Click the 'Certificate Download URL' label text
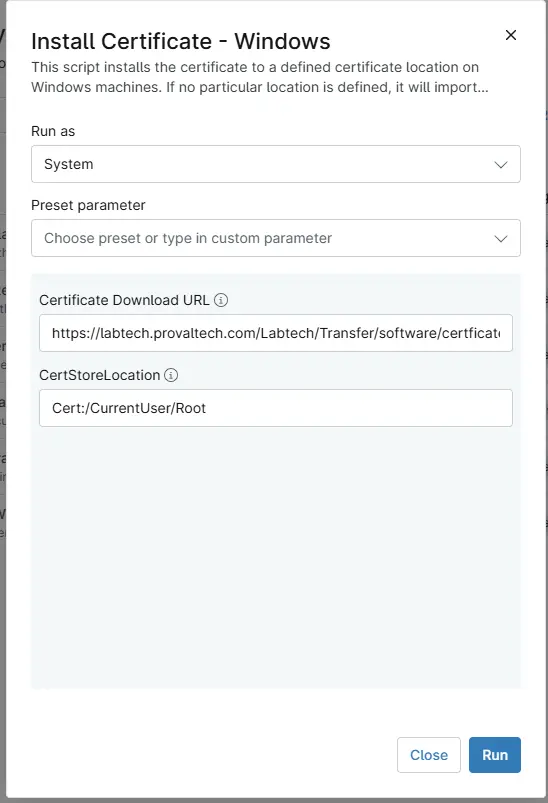Screen dimensions: 548x803 click(124, 300)
